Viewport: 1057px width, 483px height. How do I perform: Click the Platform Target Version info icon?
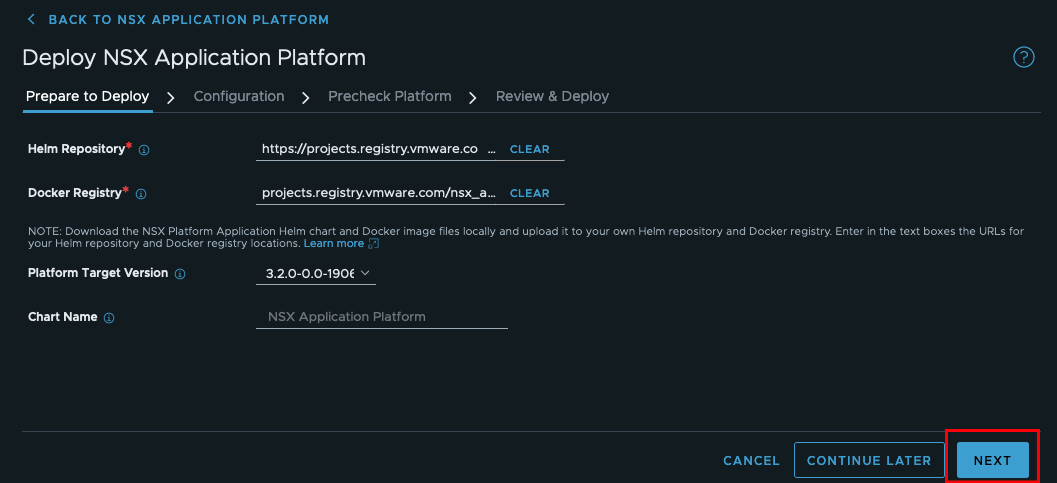coord(180,274)
